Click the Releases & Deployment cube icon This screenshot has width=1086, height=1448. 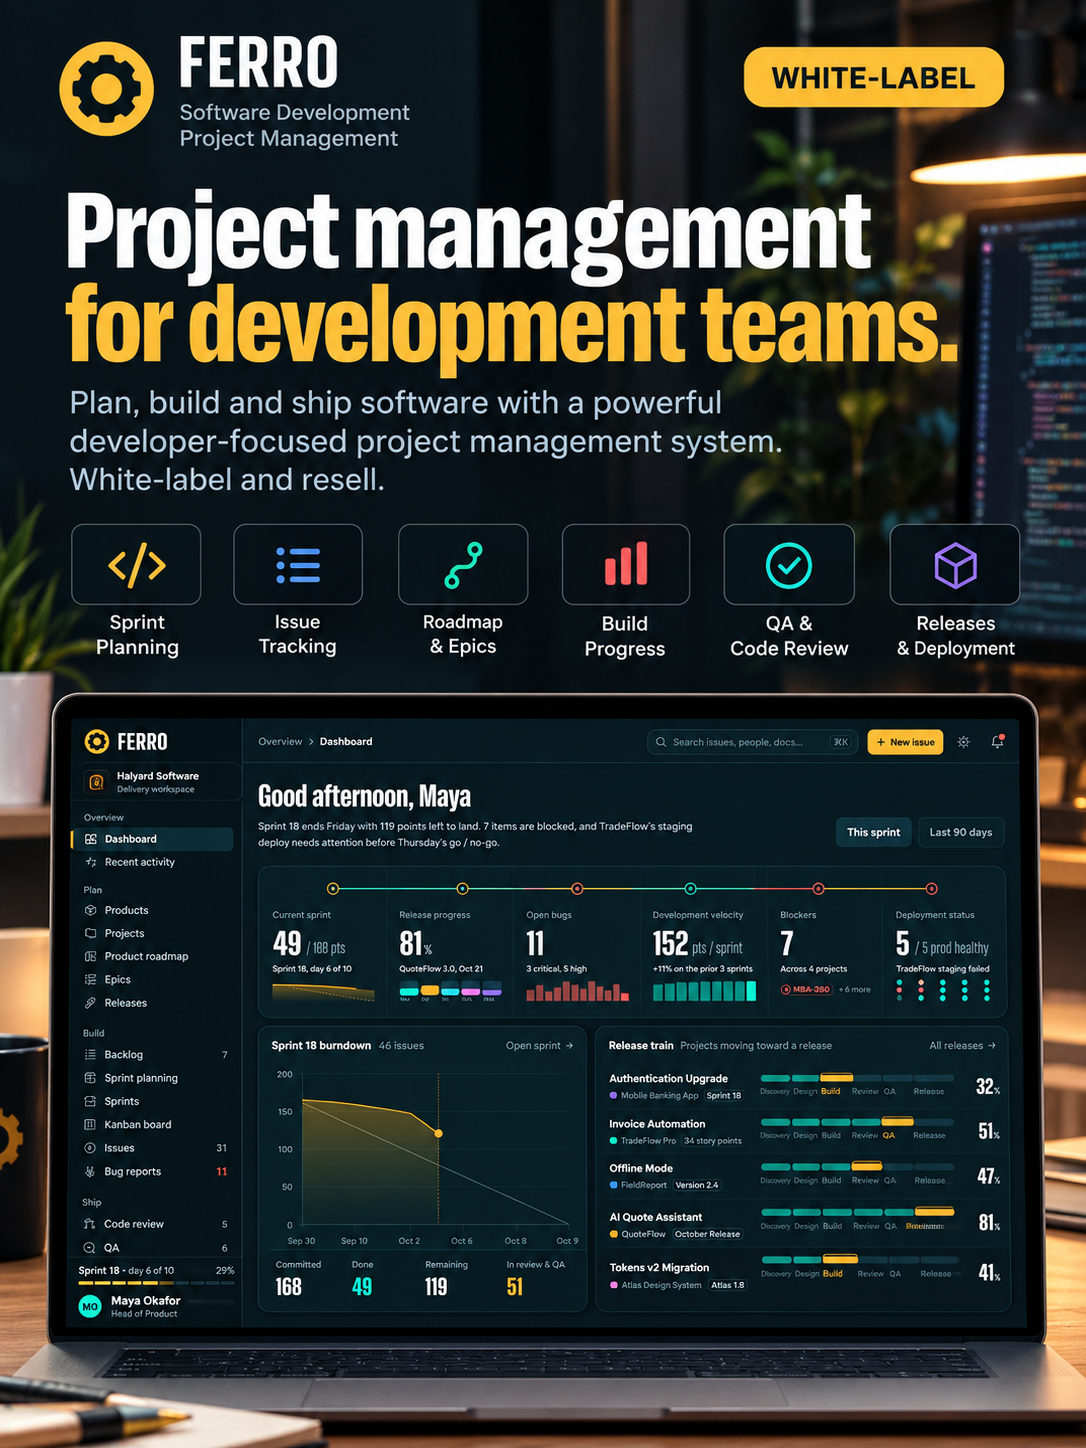pos(955,566)
